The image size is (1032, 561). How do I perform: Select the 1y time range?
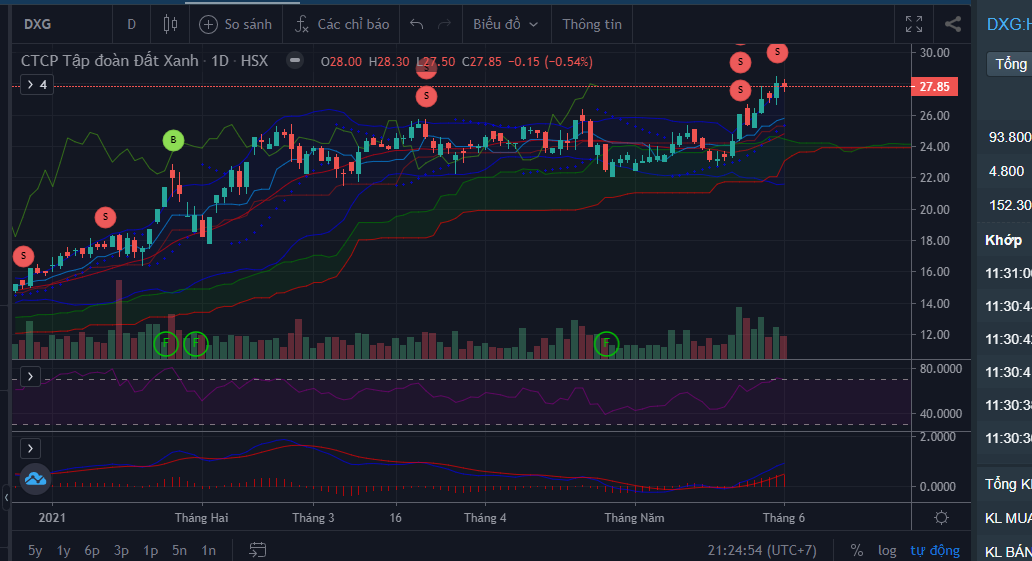point(63,550)
